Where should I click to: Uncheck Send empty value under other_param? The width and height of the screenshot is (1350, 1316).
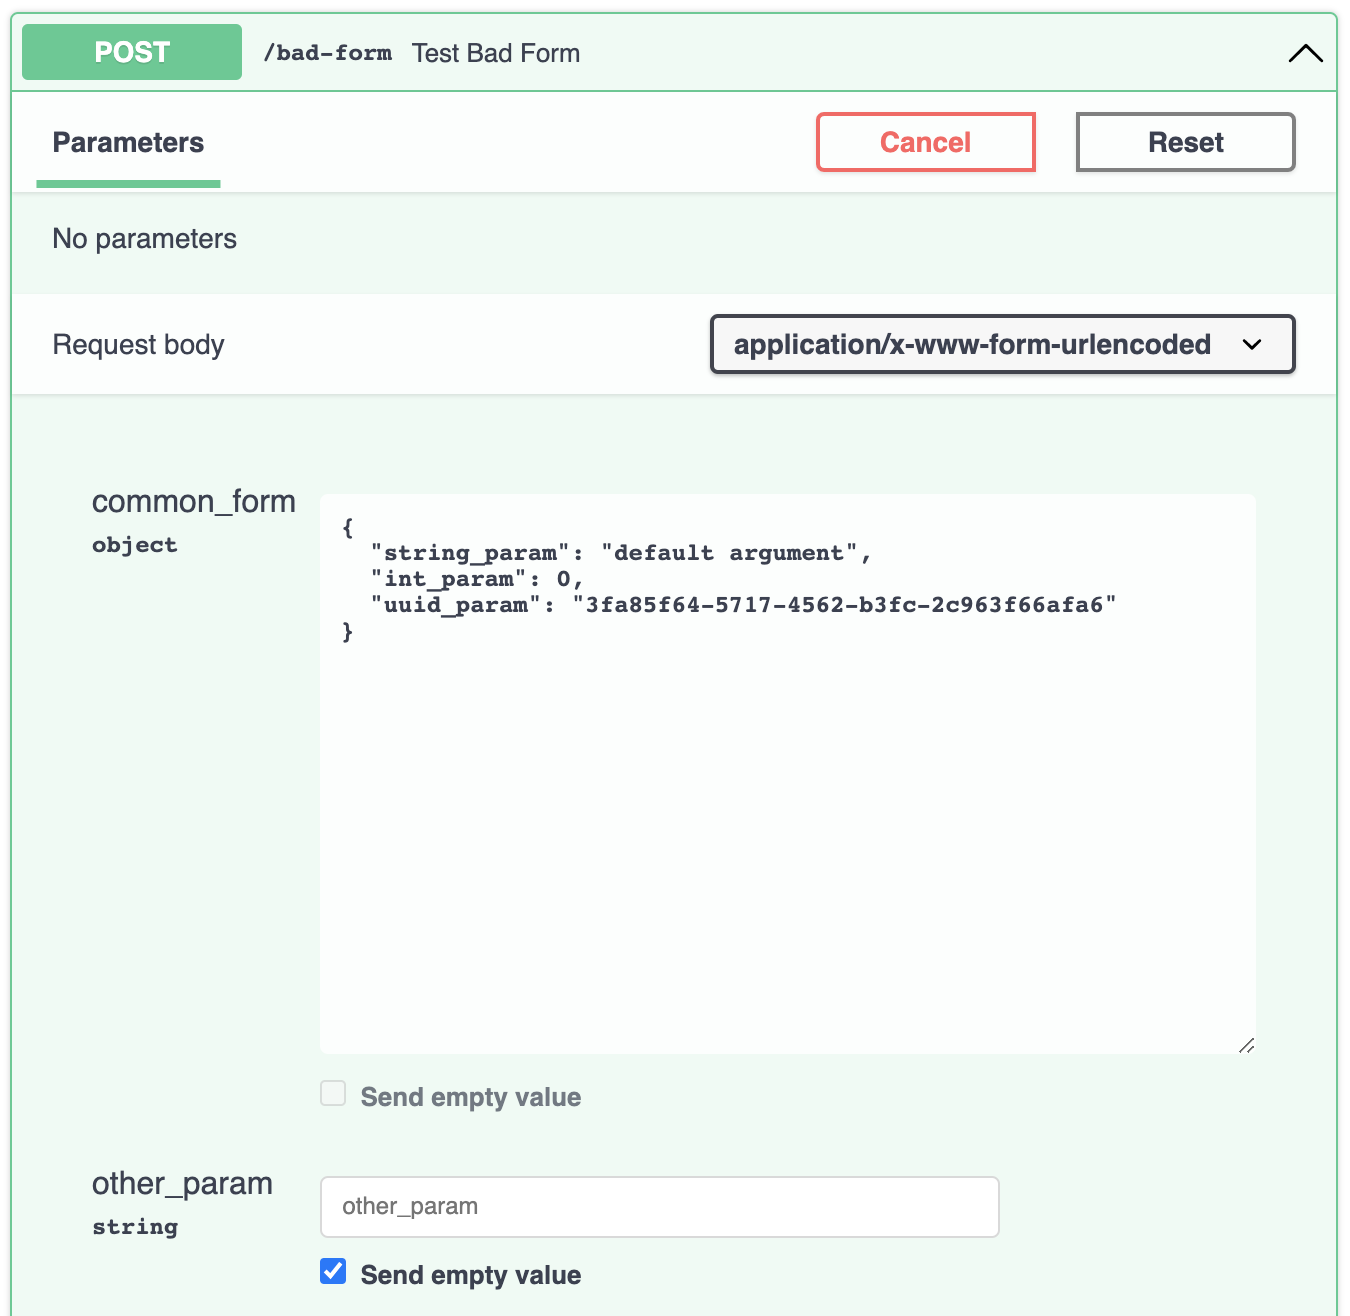click(333, 1271)
